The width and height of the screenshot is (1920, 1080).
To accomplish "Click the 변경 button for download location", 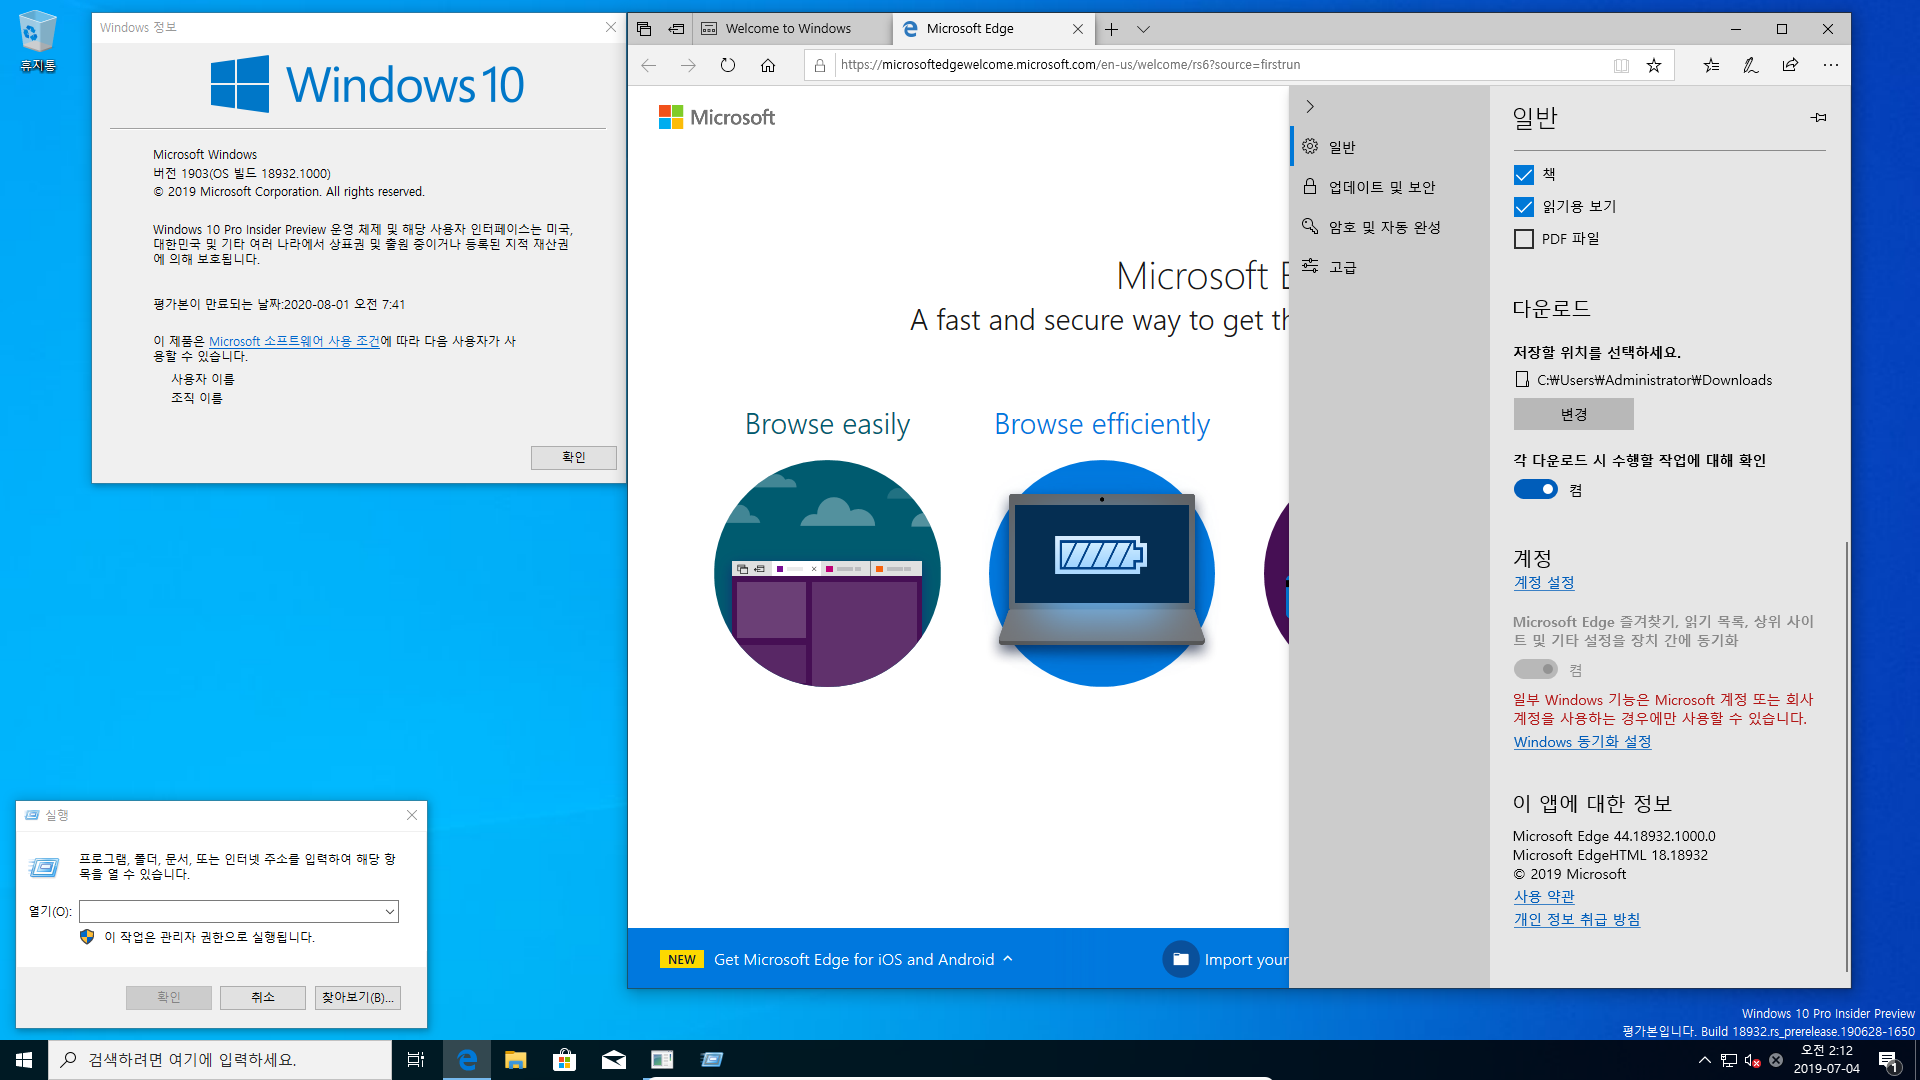I will coord(1573,414).
